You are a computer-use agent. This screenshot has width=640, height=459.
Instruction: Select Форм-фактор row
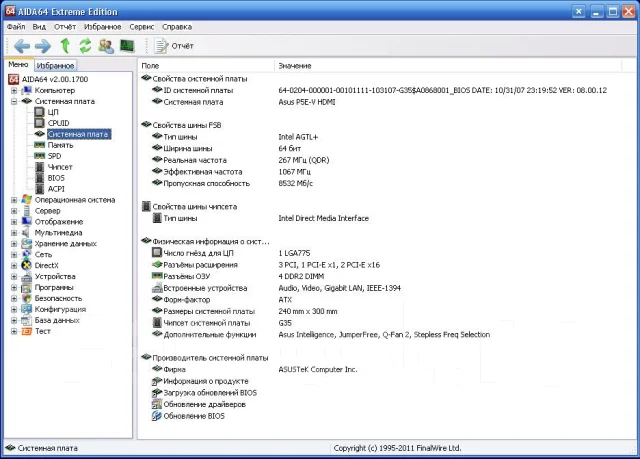pos(222,299)
